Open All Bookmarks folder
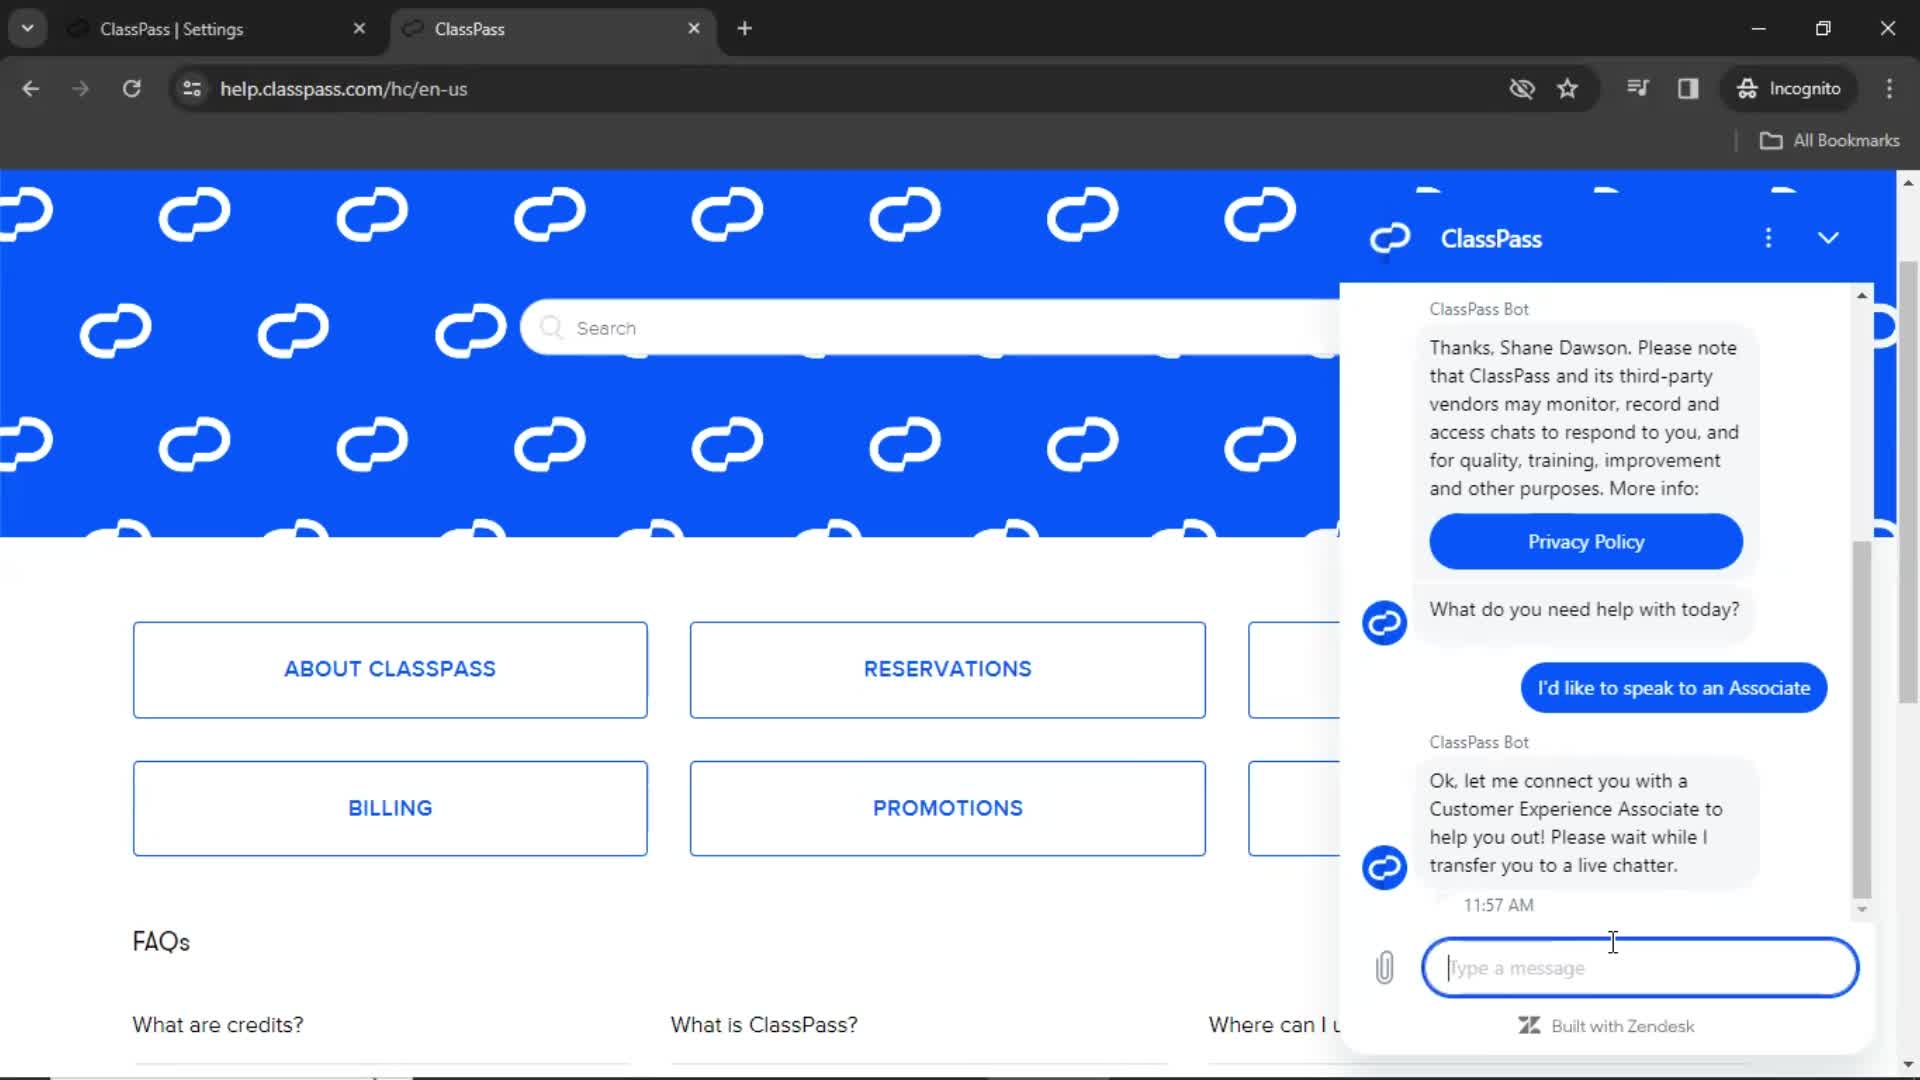 point(1830,141)
